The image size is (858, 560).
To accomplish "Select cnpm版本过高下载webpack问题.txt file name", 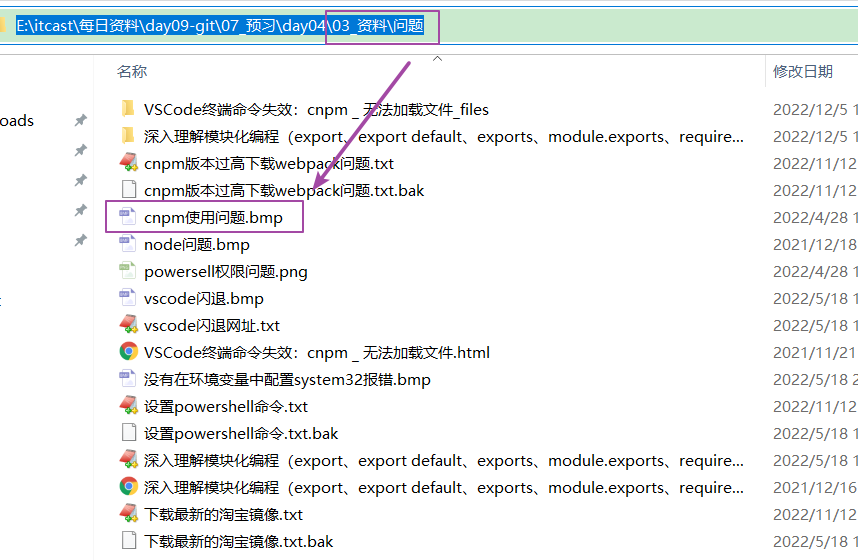I will pyautogui.click(x=269, y=163).
